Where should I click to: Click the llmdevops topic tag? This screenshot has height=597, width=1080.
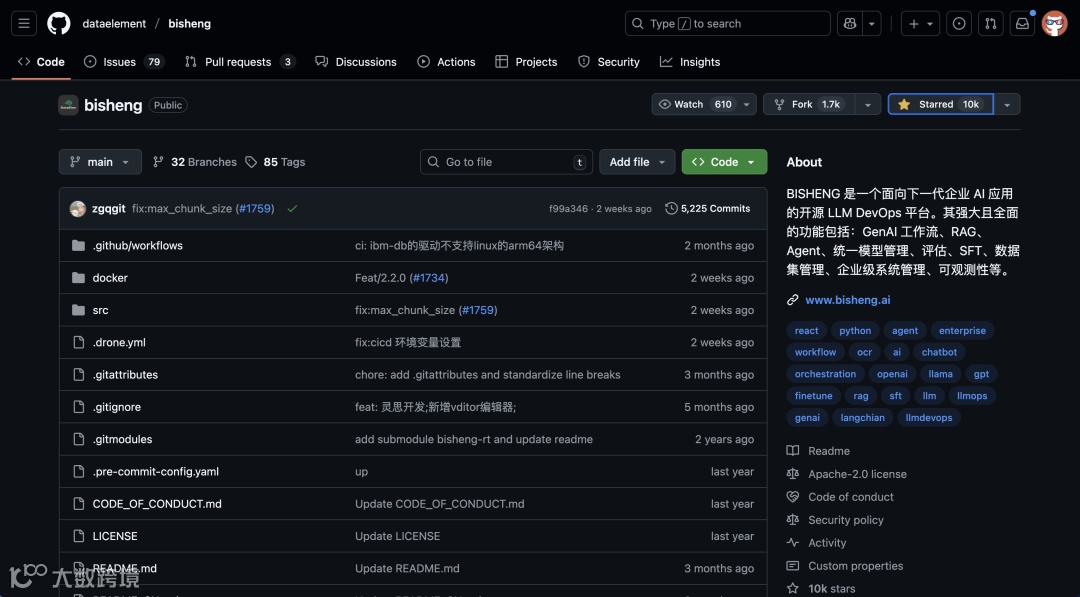(x=928, y=417)
